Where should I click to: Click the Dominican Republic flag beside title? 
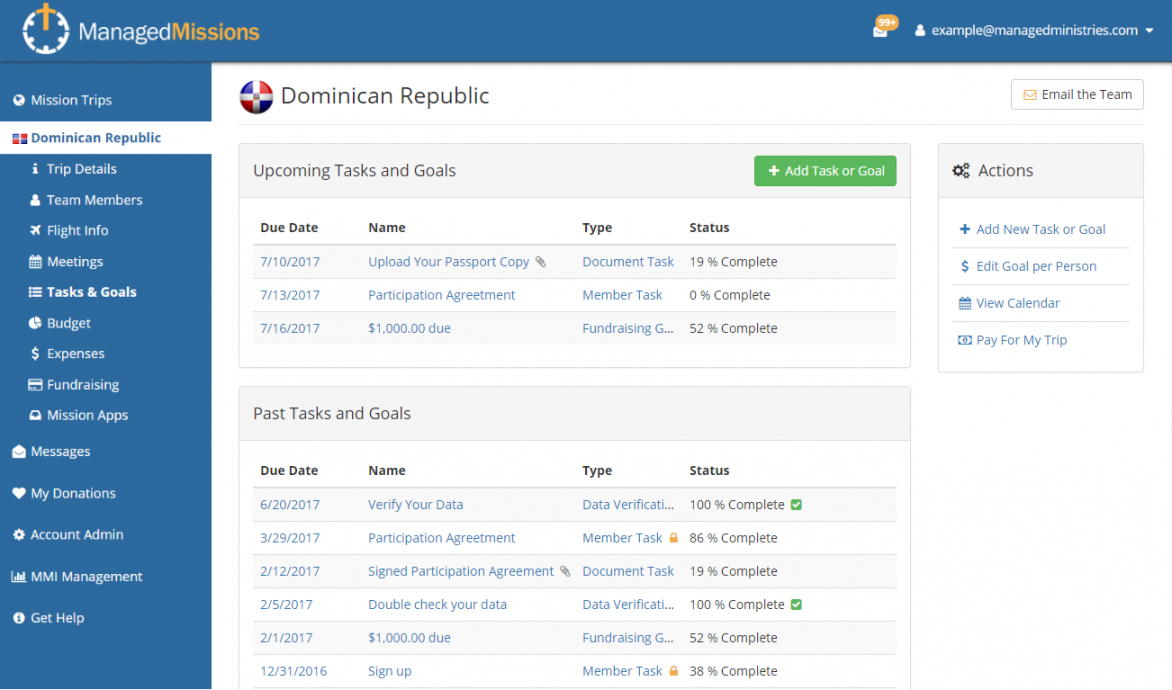256,96
